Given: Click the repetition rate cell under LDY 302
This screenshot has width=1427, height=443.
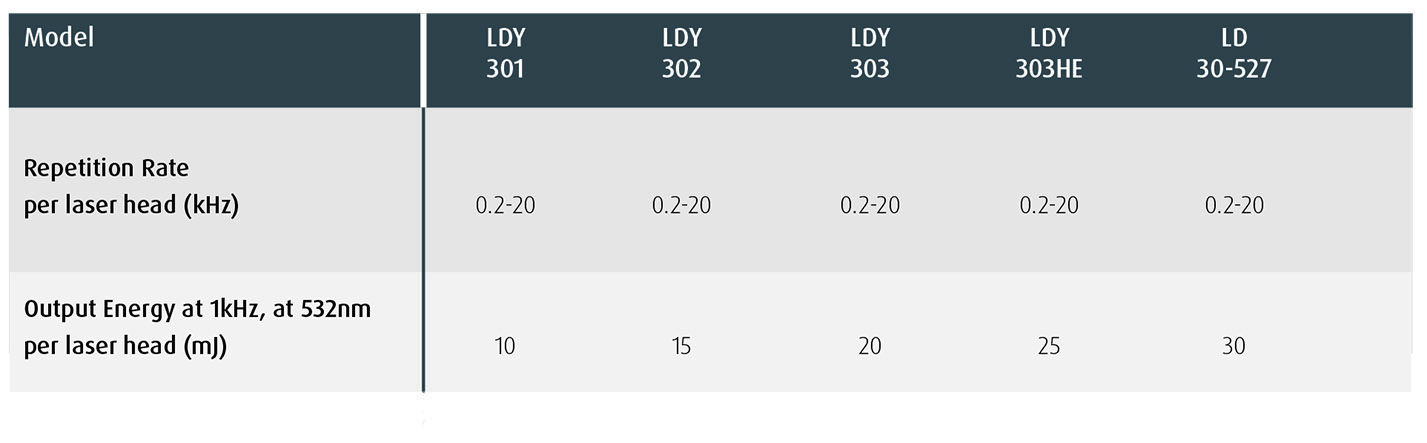Looking at the screenshot, I should 682,205.
